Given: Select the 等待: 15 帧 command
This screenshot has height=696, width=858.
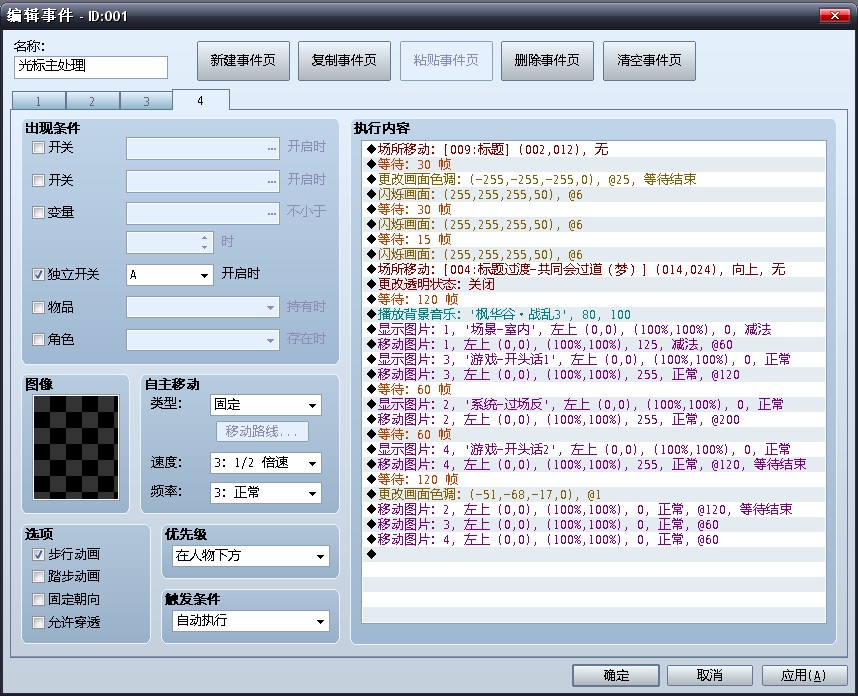Looking at the screenshot, I should tap(594, 240).
